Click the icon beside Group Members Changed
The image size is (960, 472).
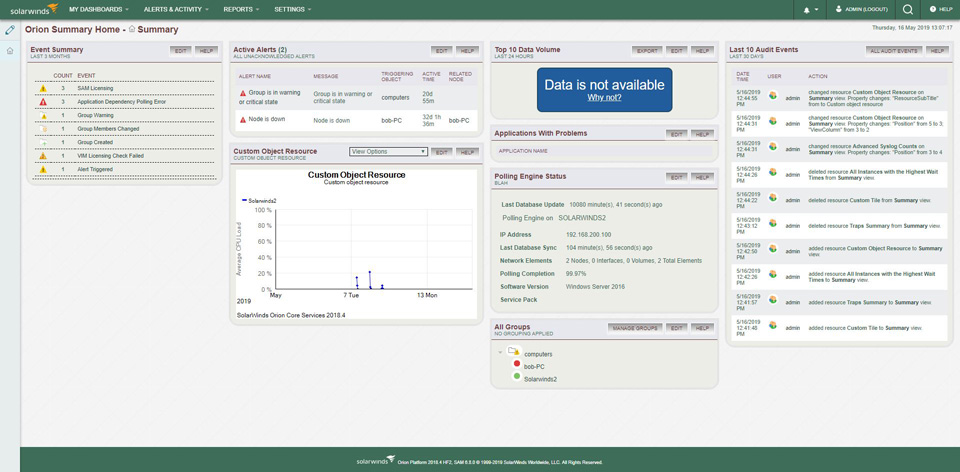click(x=43, y=129)
